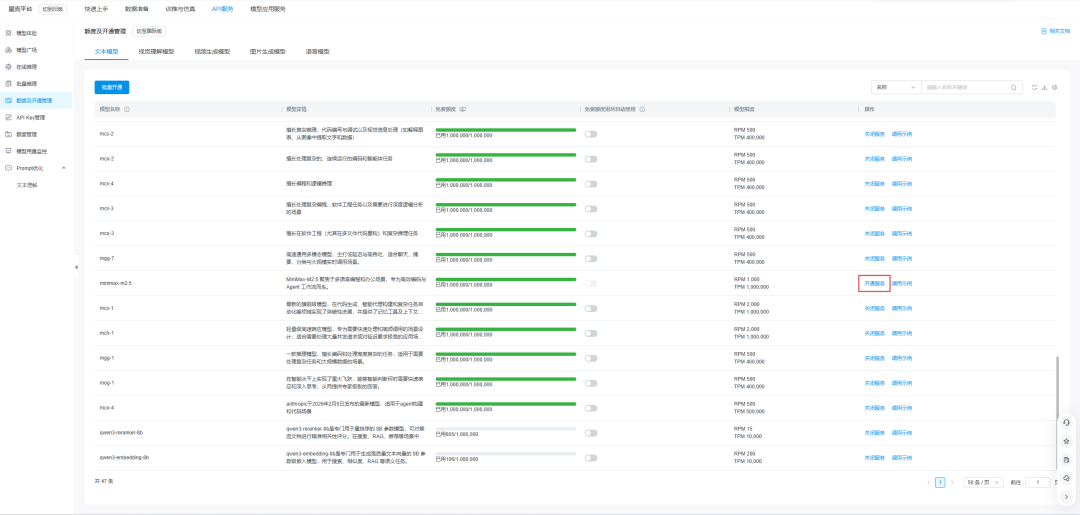Click the refresh icon beside the search box
Viewport: 1080px width, 515px height.
[x=1034, y=87]
